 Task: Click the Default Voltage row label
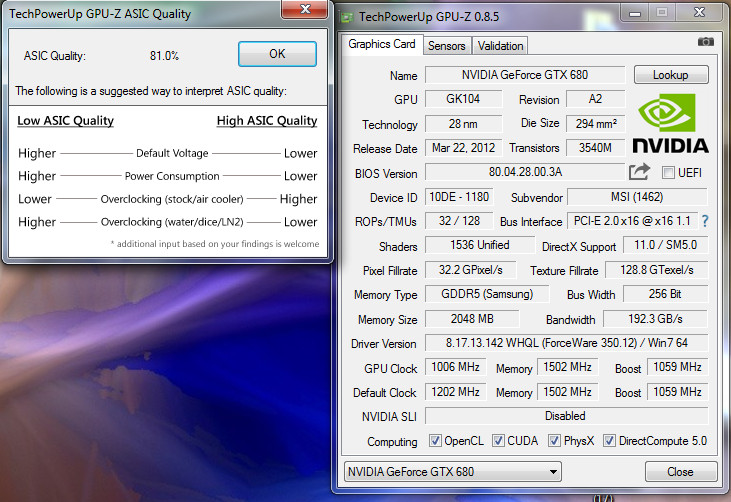coord(172,153)
